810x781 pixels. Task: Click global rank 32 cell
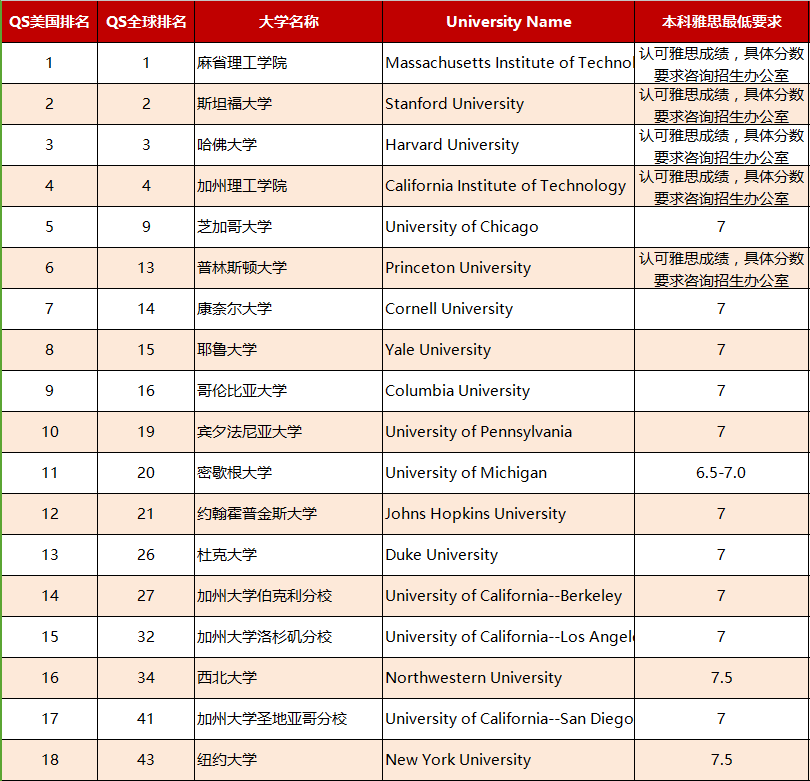(x=146, y=636)
